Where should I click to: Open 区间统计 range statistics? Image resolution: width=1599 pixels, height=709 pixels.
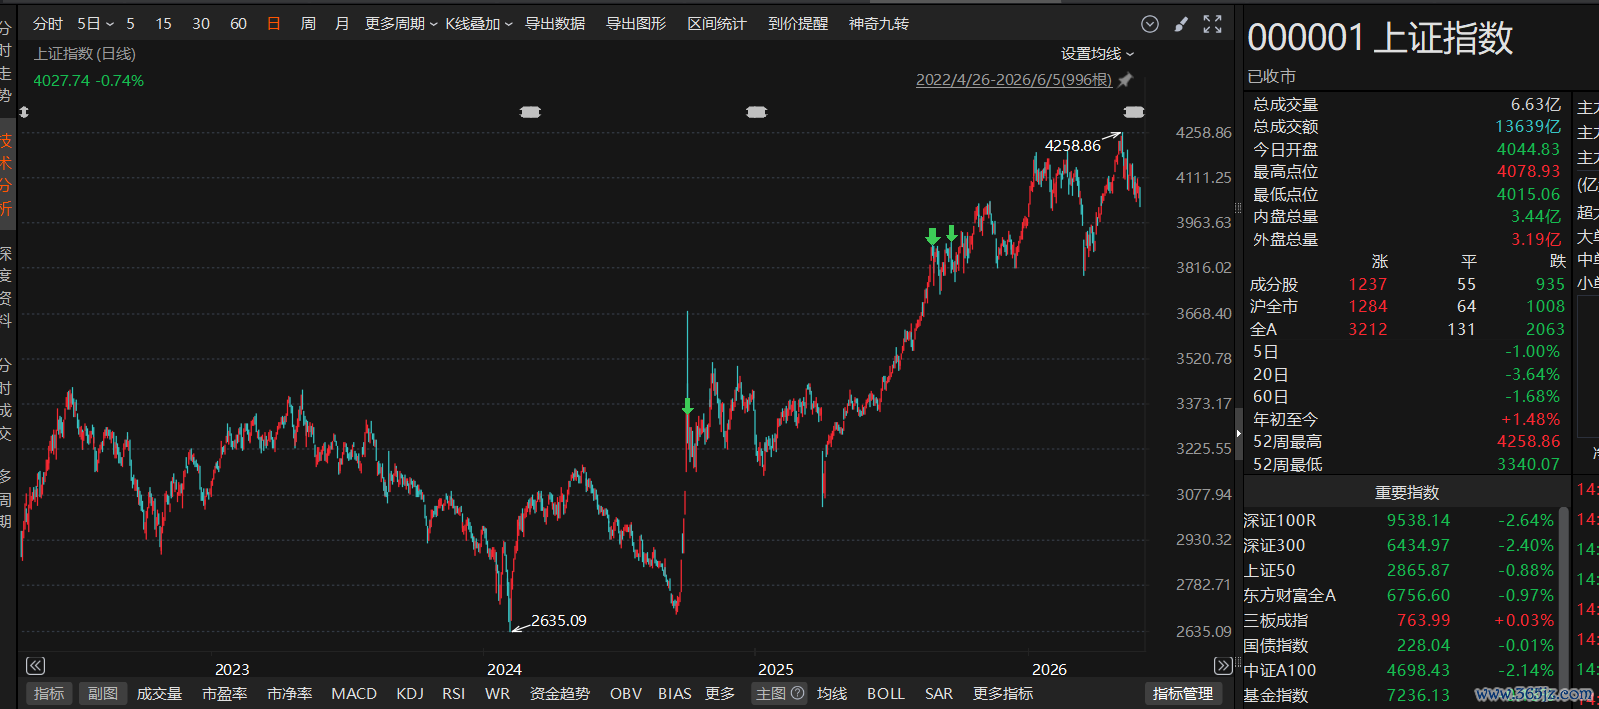click(x=717, y=24)
